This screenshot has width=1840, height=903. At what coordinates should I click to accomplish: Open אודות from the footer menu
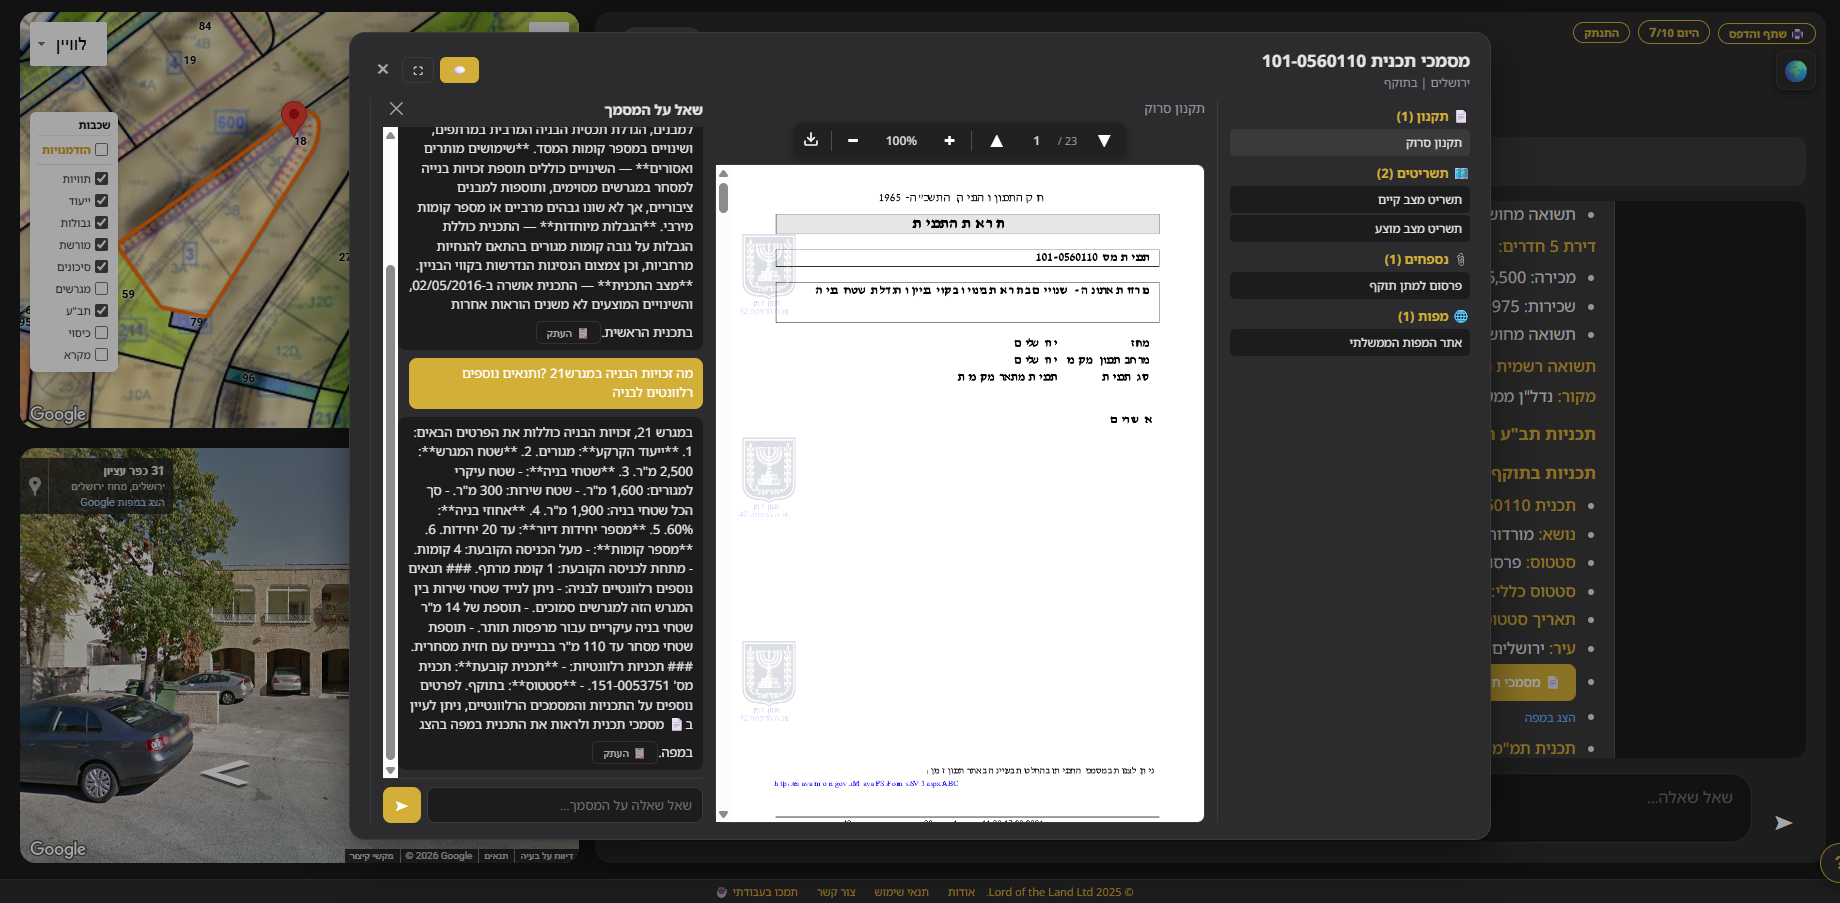pos(962,891)
